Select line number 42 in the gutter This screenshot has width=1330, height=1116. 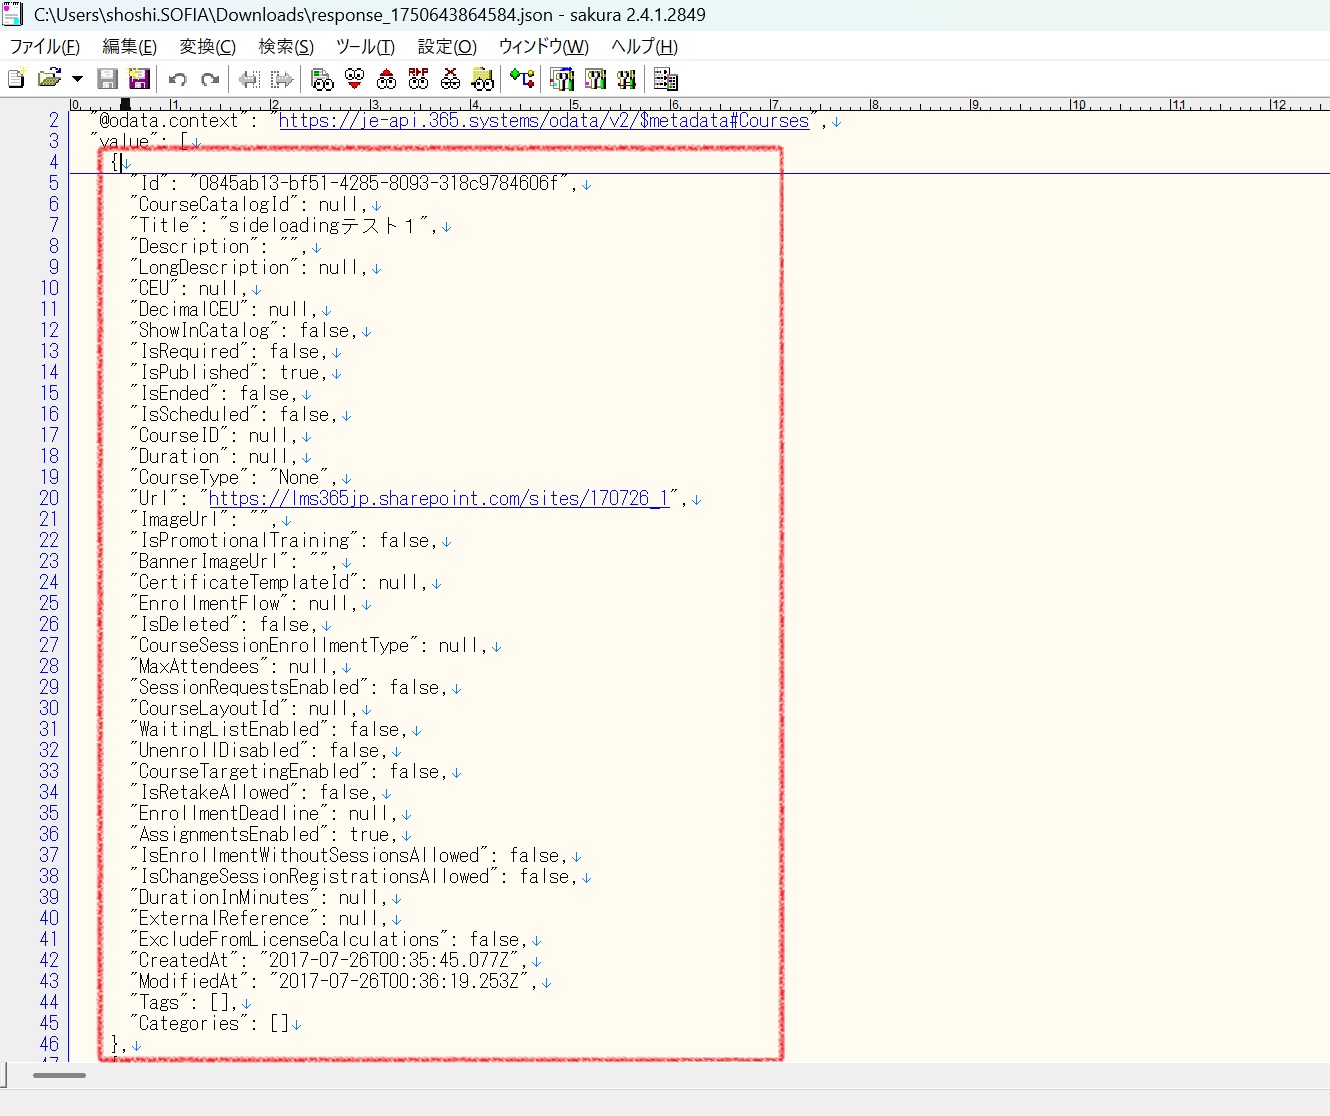(49, 960)
